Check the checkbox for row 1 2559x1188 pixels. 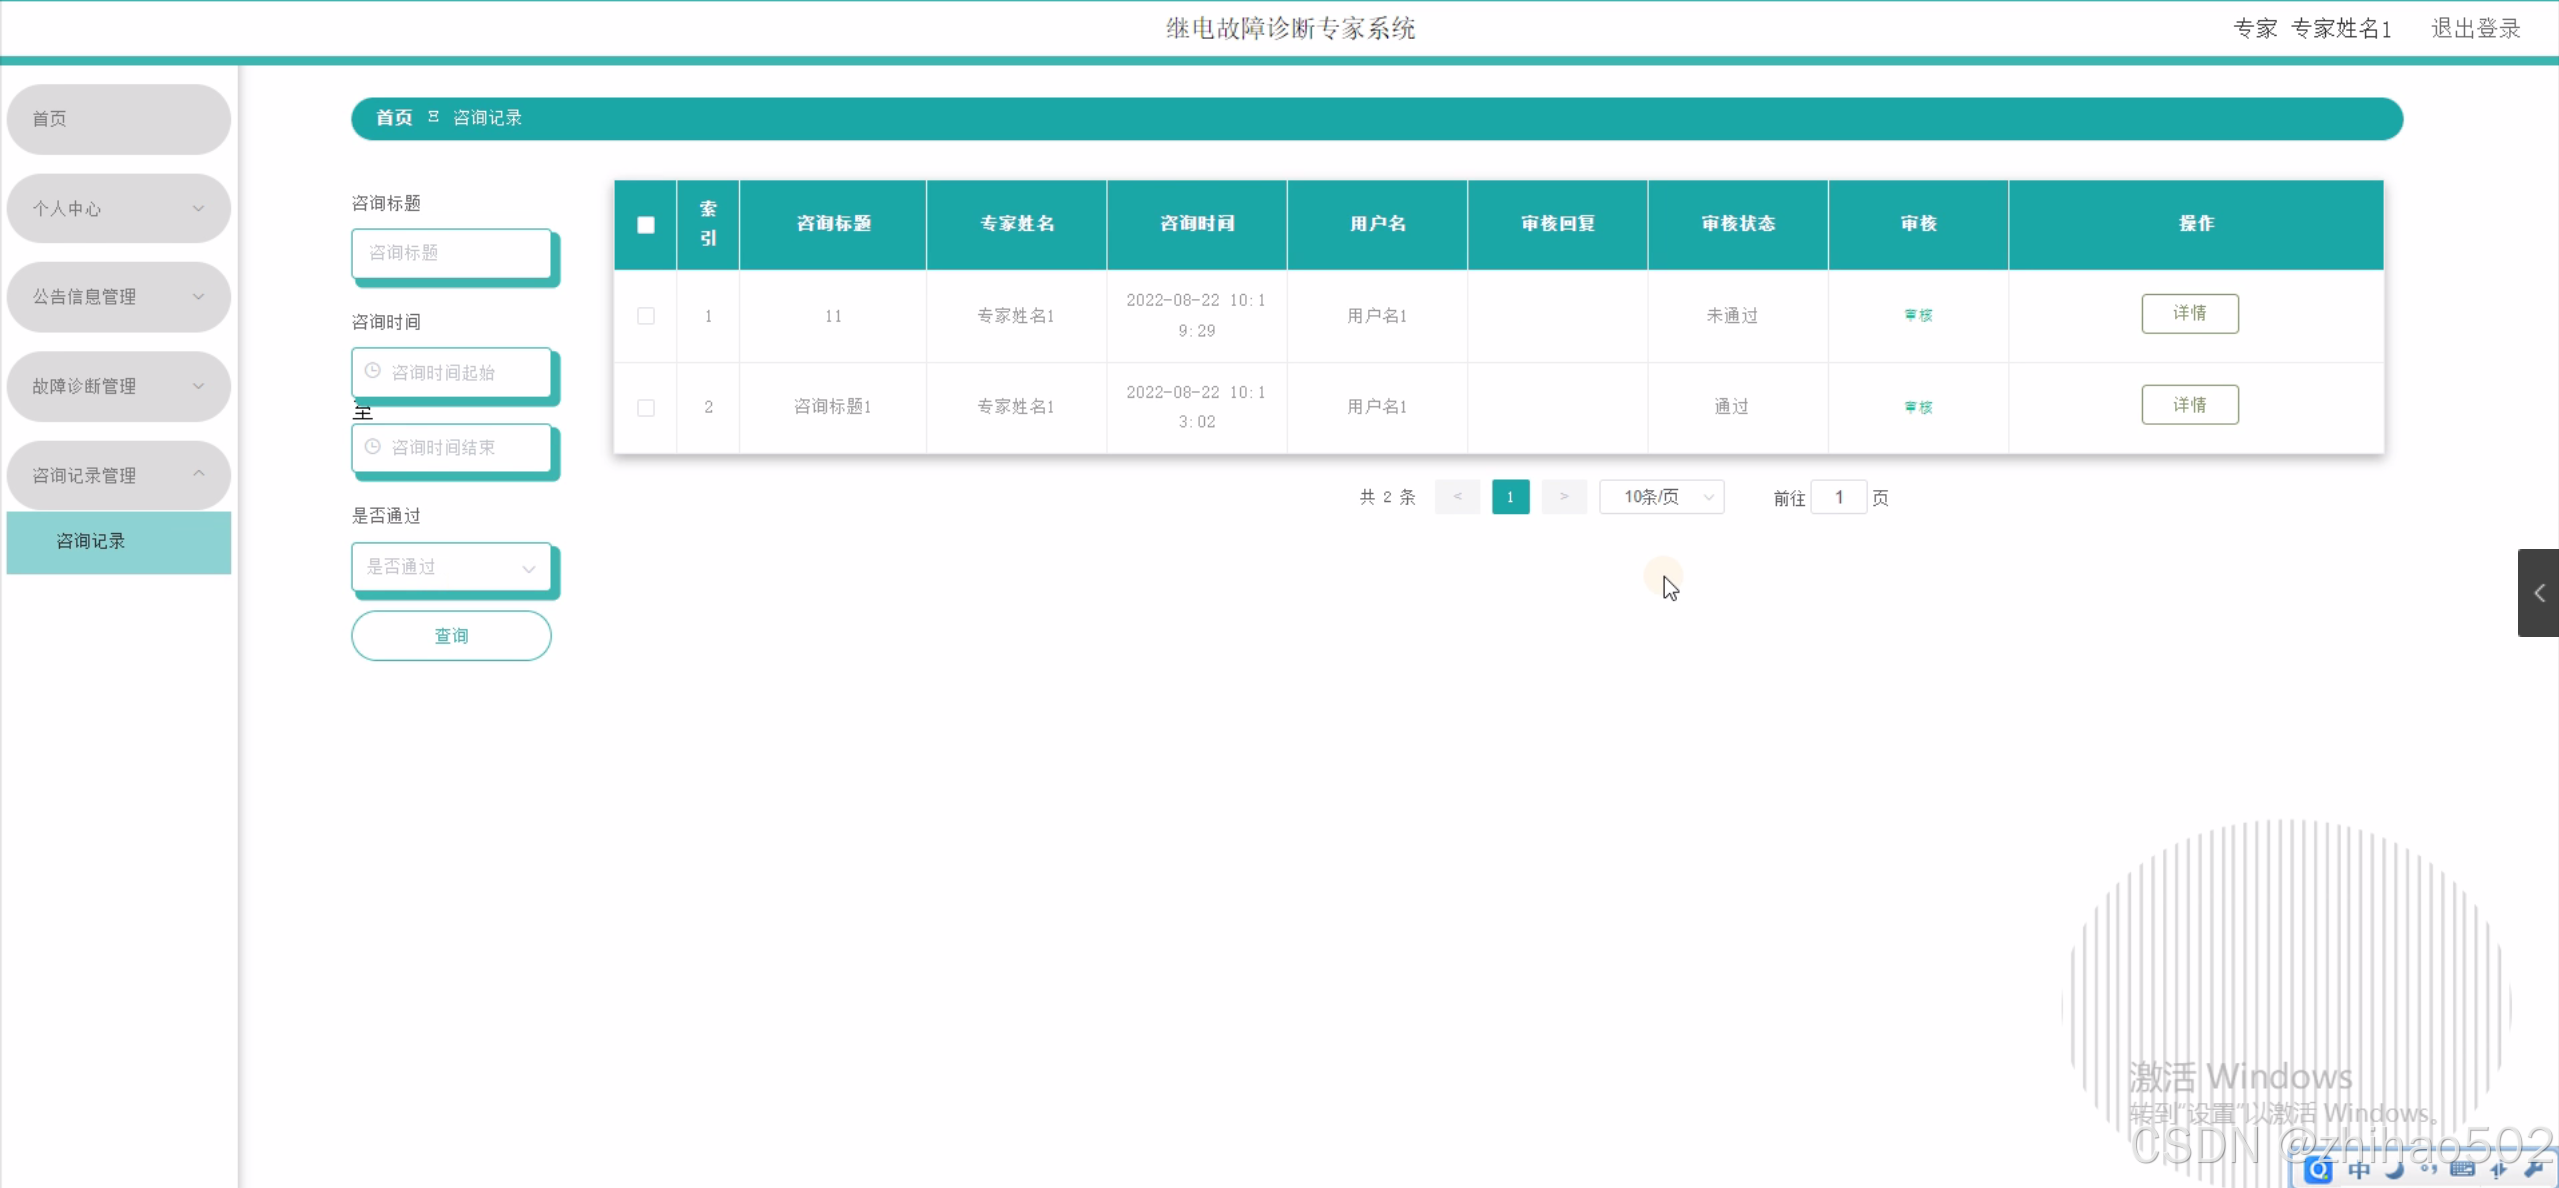[x=645, y=316]
